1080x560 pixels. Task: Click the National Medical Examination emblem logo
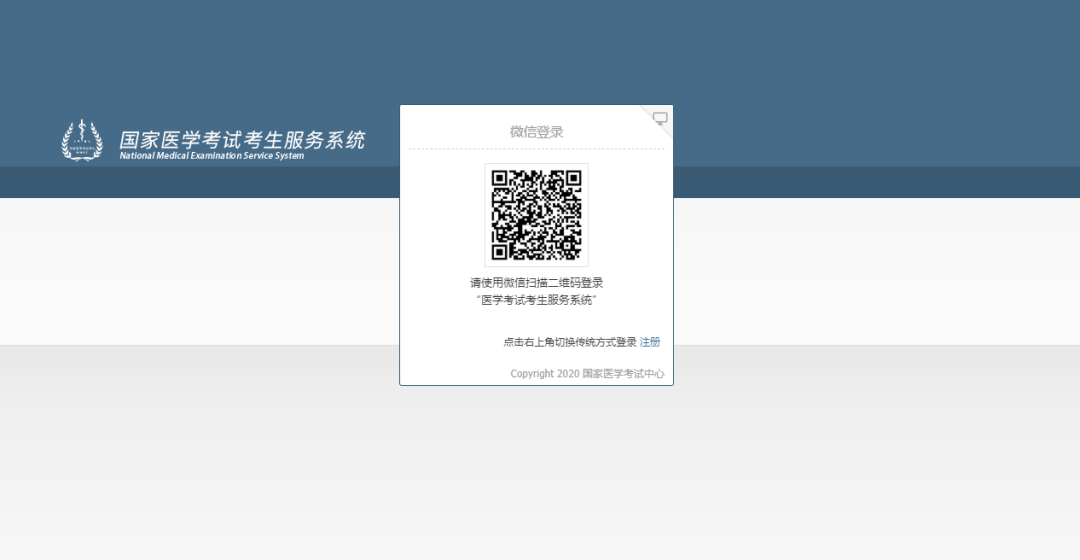click(x=82, y=141)
